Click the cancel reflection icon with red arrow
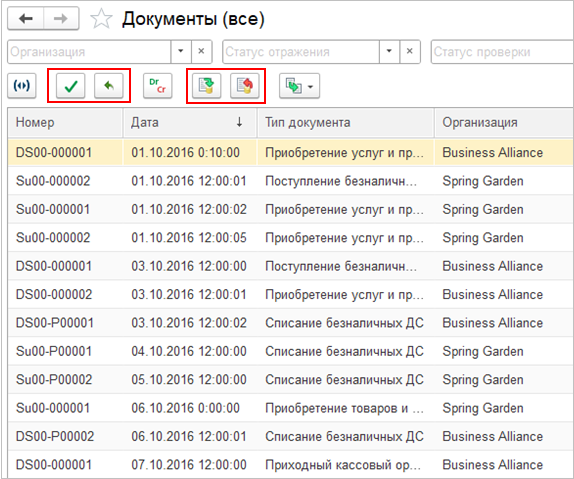This screenshot has width=574, height=479. pyautogui.click(x=245, y=86)
